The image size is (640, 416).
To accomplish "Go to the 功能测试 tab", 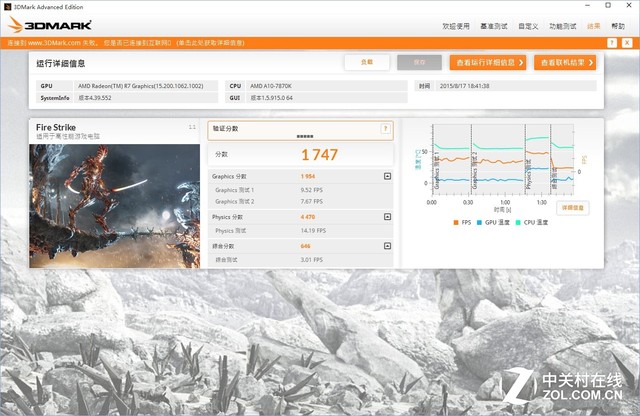I will point(562,25).
